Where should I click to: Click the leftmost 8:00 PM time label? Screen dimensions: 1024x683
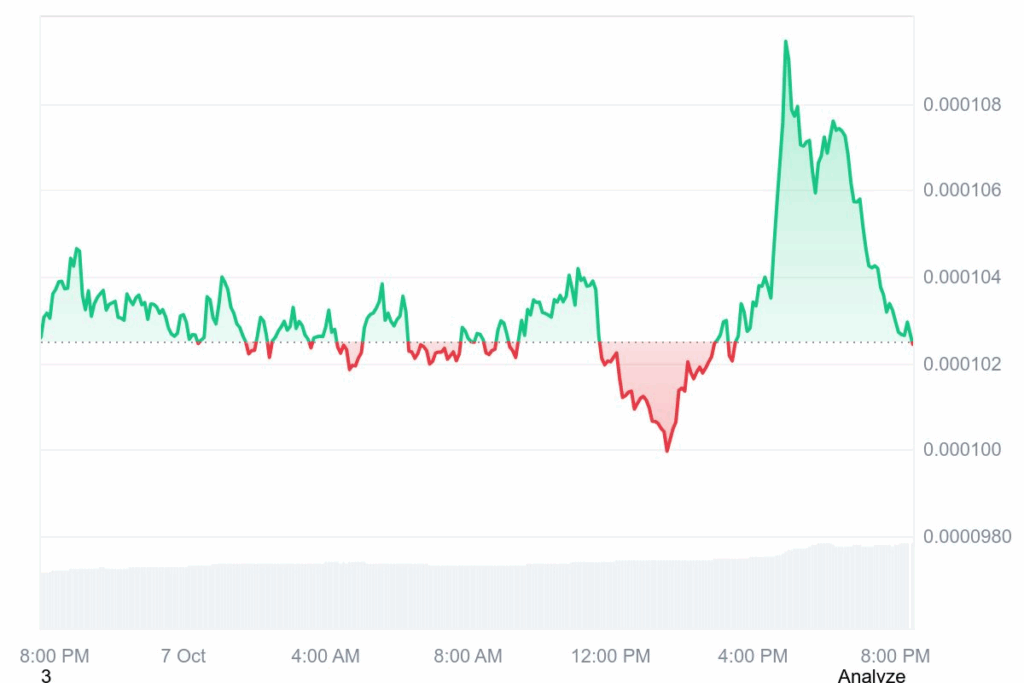click(x=55, y=656)
